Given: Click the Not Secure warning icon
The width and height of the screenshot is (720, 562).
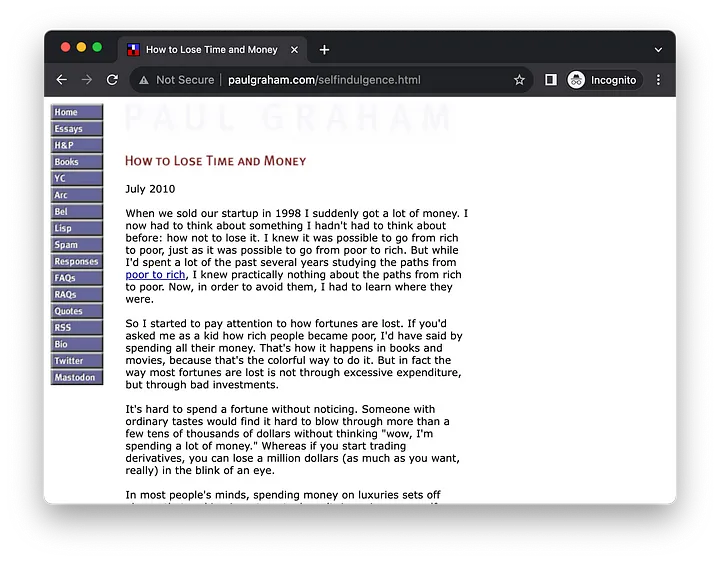Looking at the screenshot, I should [x=144, y=80].
